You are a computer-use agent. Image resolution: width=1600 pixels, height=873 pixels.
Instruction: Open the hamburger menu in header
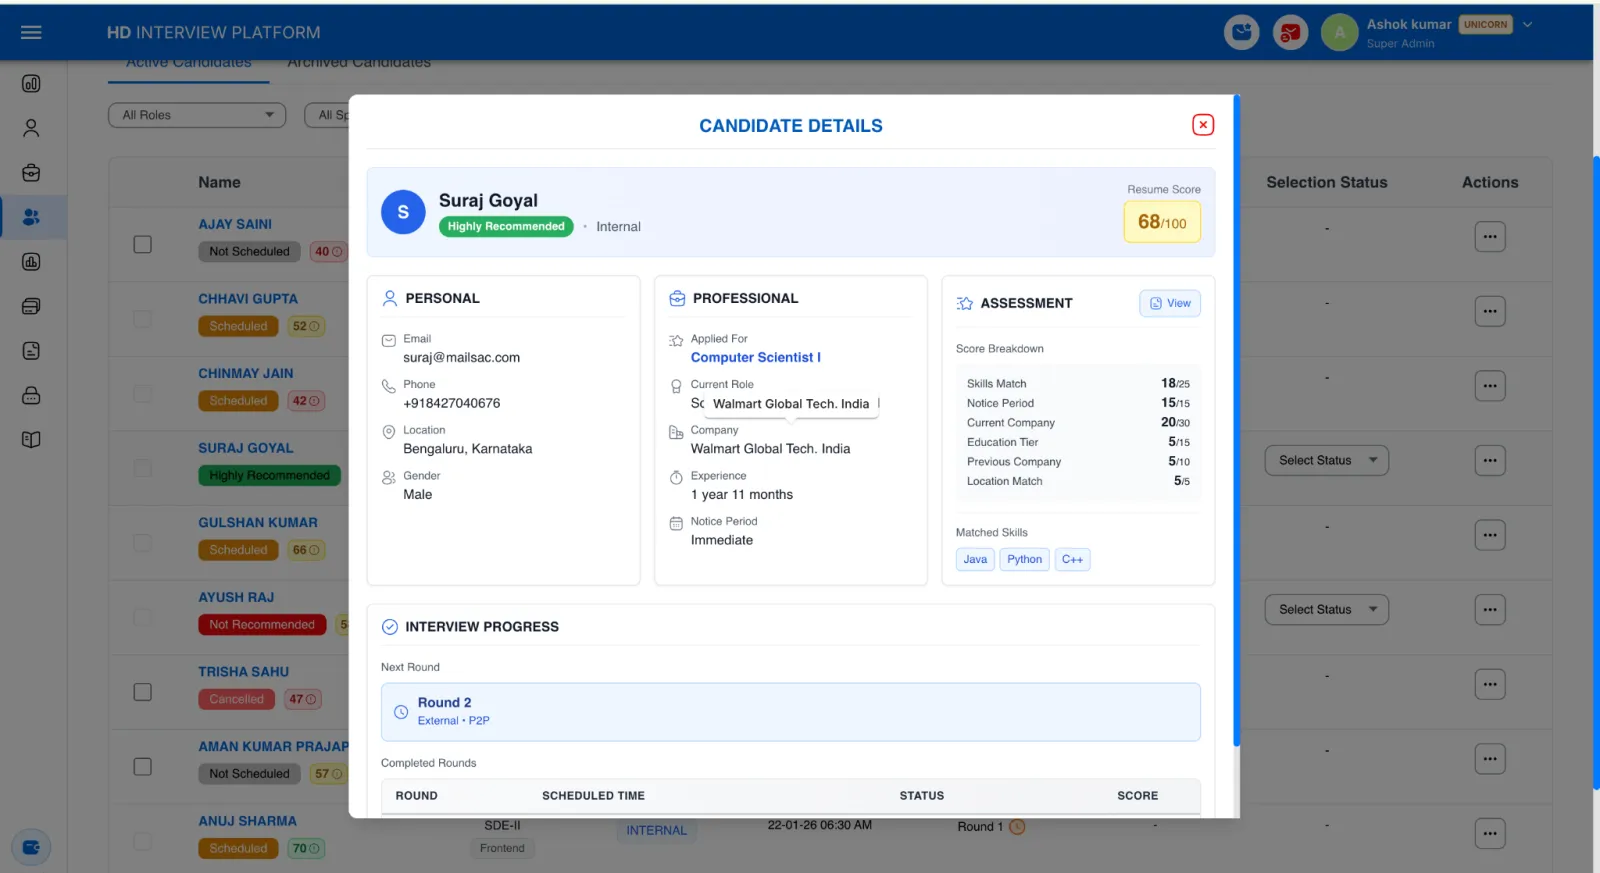(31, 32)
